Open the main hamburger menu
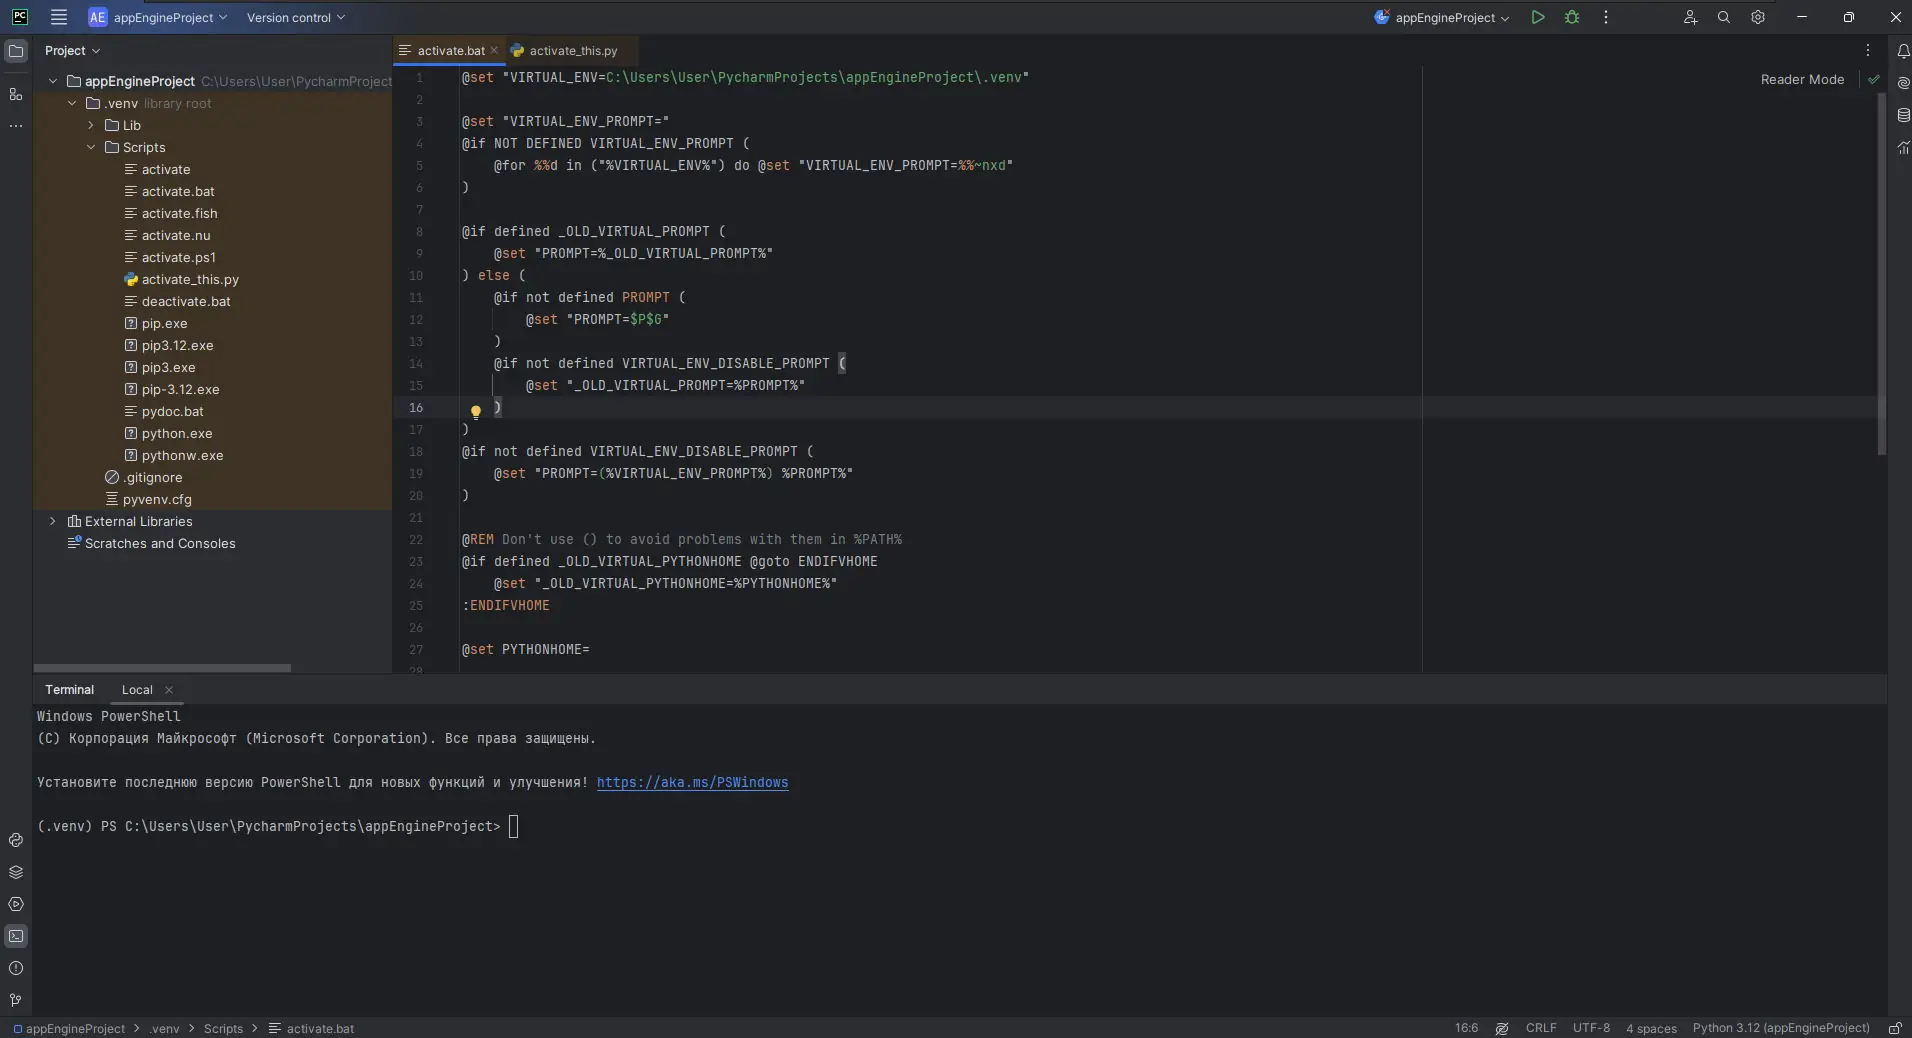This screenshot has height=1038, width=1912. (59, 17)
